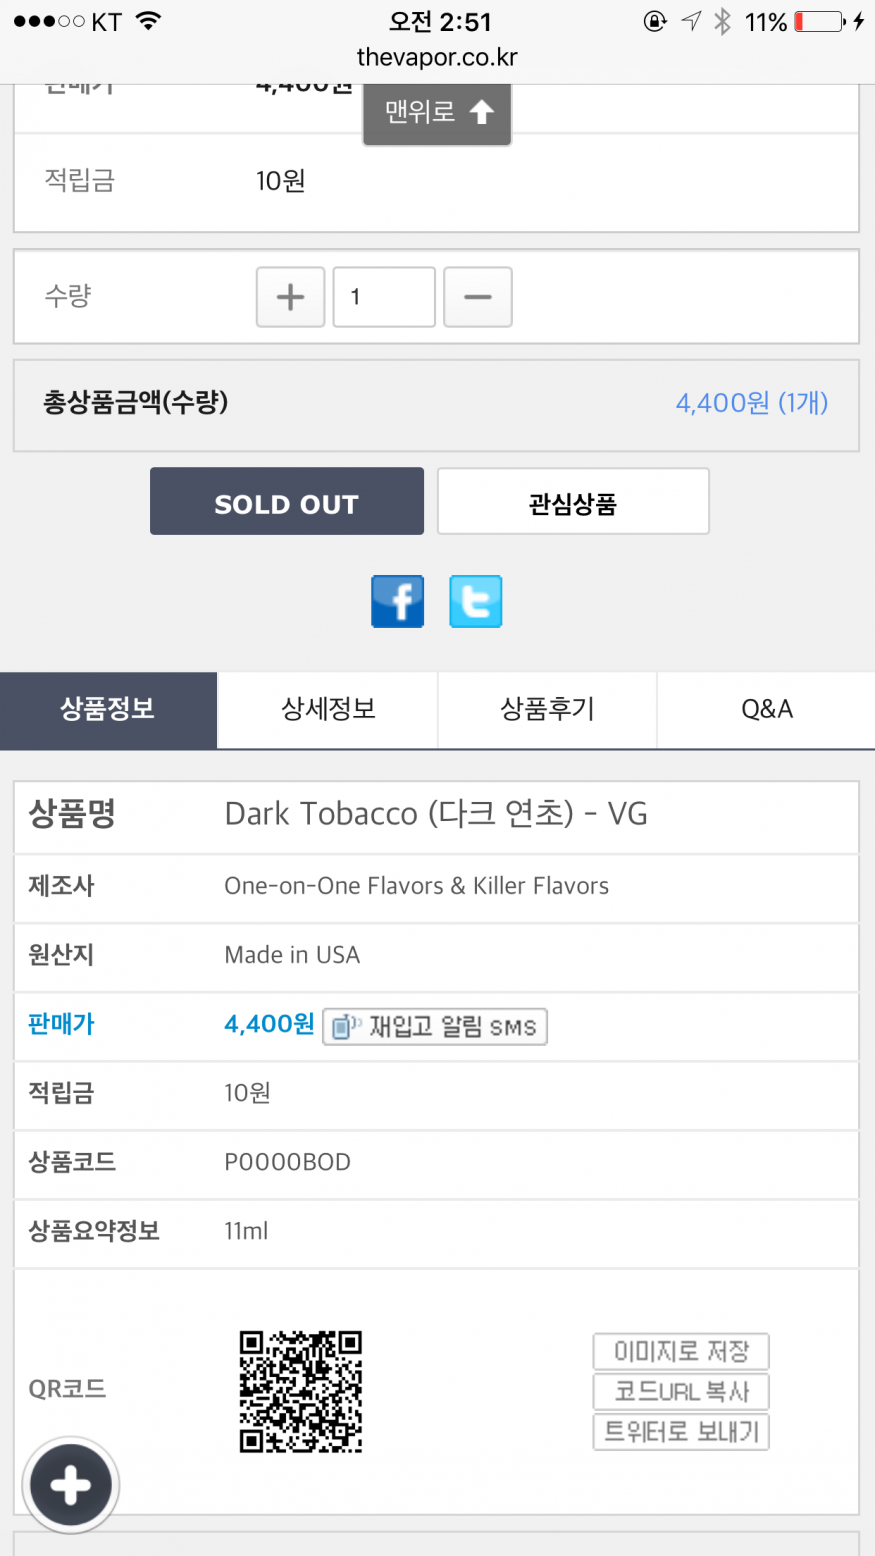This screenshot has height=1556, width=875.
Task: Select the 상품후기 reviews tab
Action: click(547, 710)
